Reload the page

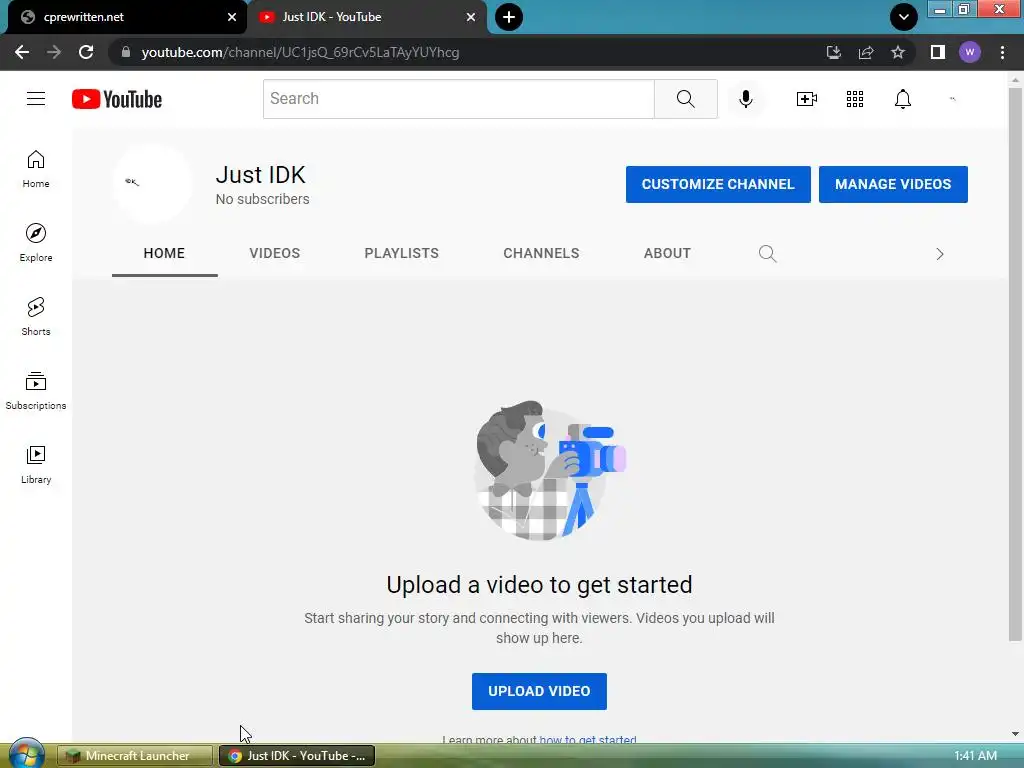click(x=86, y=52)
